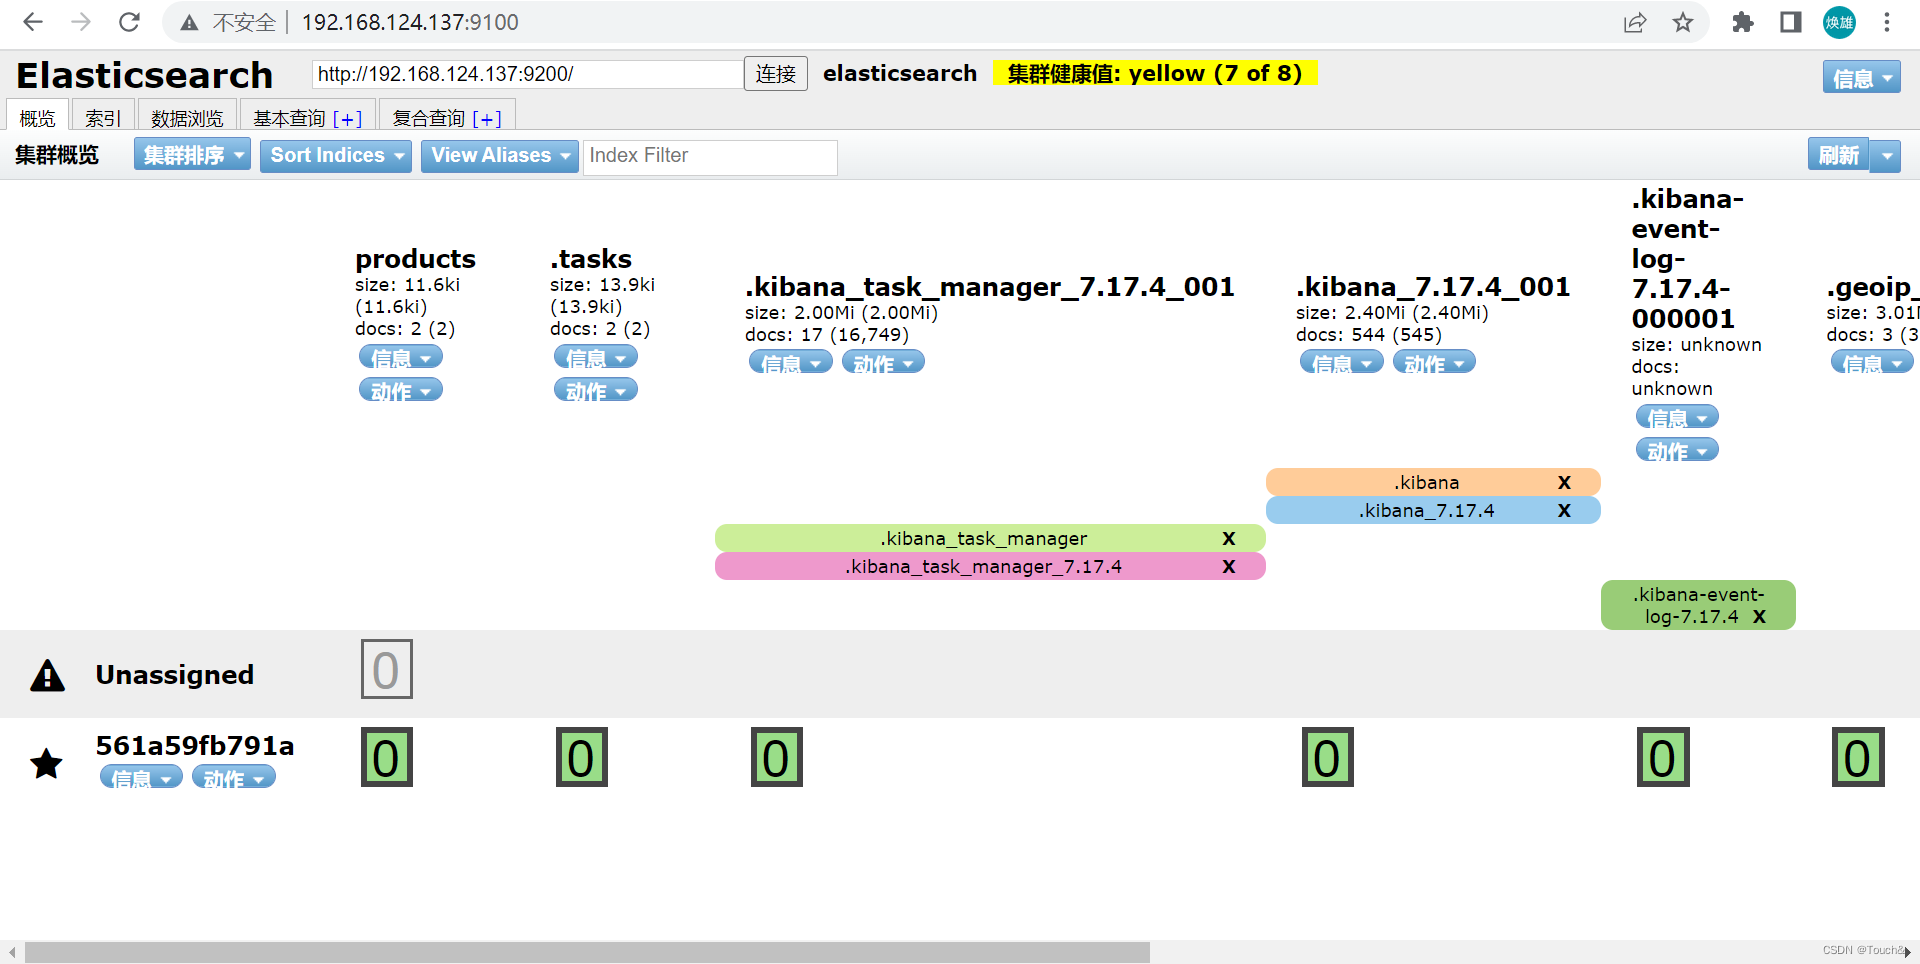The height and width of the screenshot is (964, 1920).
Task: Click the yellow cluster health status label
Action: click(1155, 73)
